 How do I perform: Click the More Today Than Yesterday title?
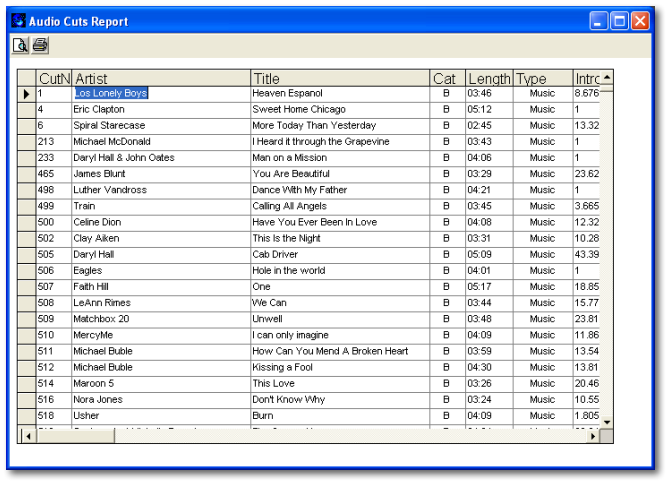[x=340, y=126]
